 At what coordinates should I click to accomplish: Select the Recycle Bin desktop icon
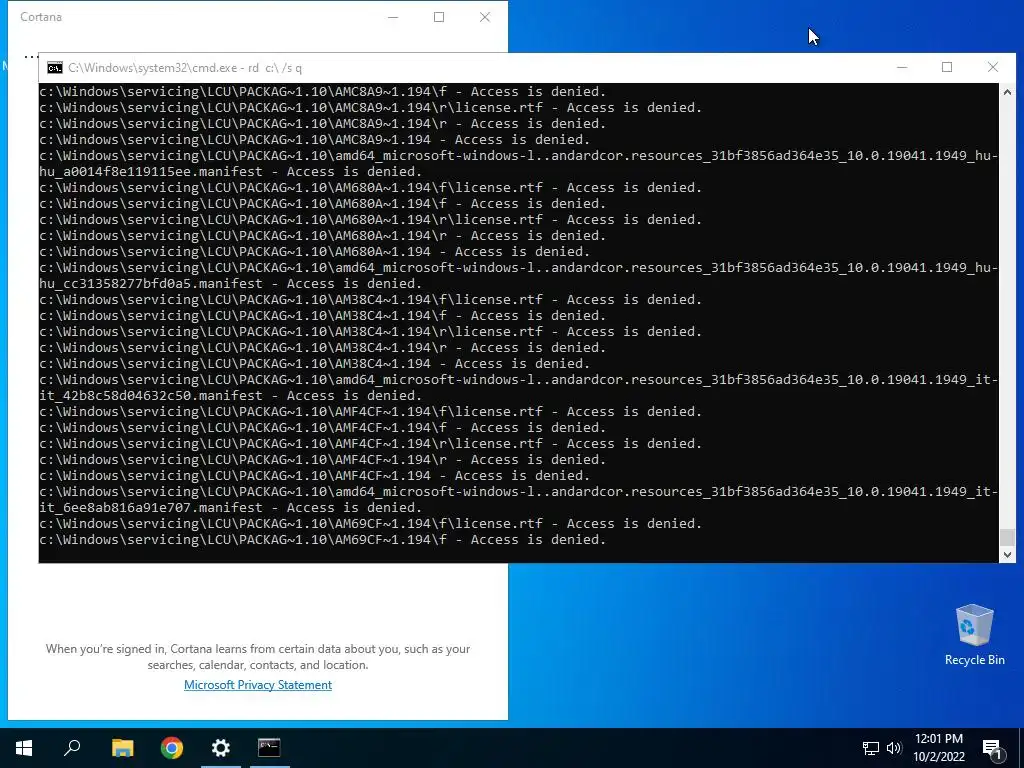[x=974, y=634]
